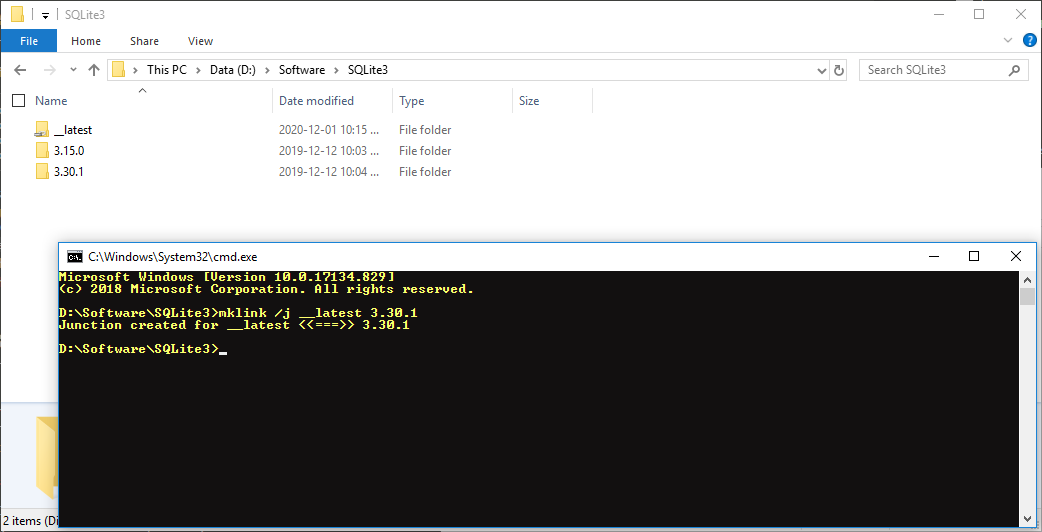Image resolution: width=1042 pixels, height=532 pixels.
Task: Click the cmd.exe scrollbar down arrow
Action: 1027,518
